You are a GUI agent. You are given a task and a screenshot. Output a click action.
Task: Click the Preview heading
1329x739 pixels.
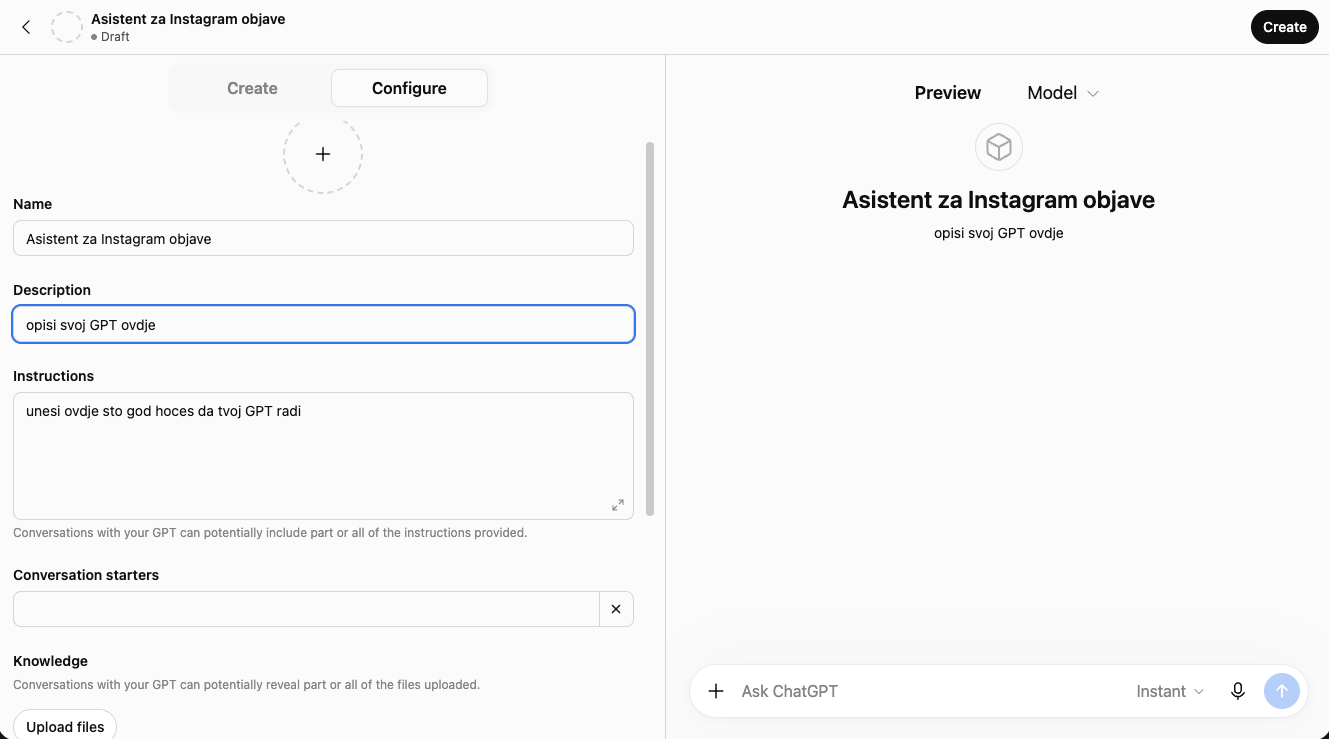click(948, 93)
